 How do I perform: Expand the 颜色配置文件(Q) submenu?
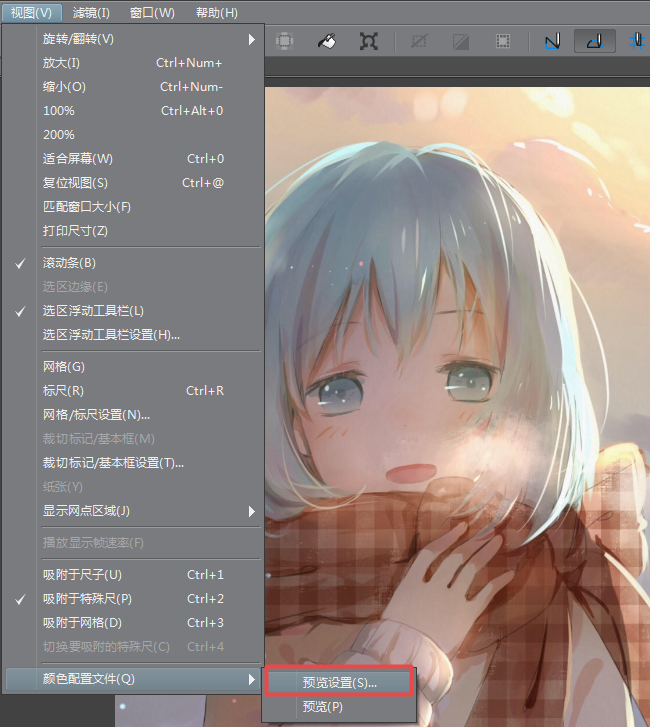(133, 679)
